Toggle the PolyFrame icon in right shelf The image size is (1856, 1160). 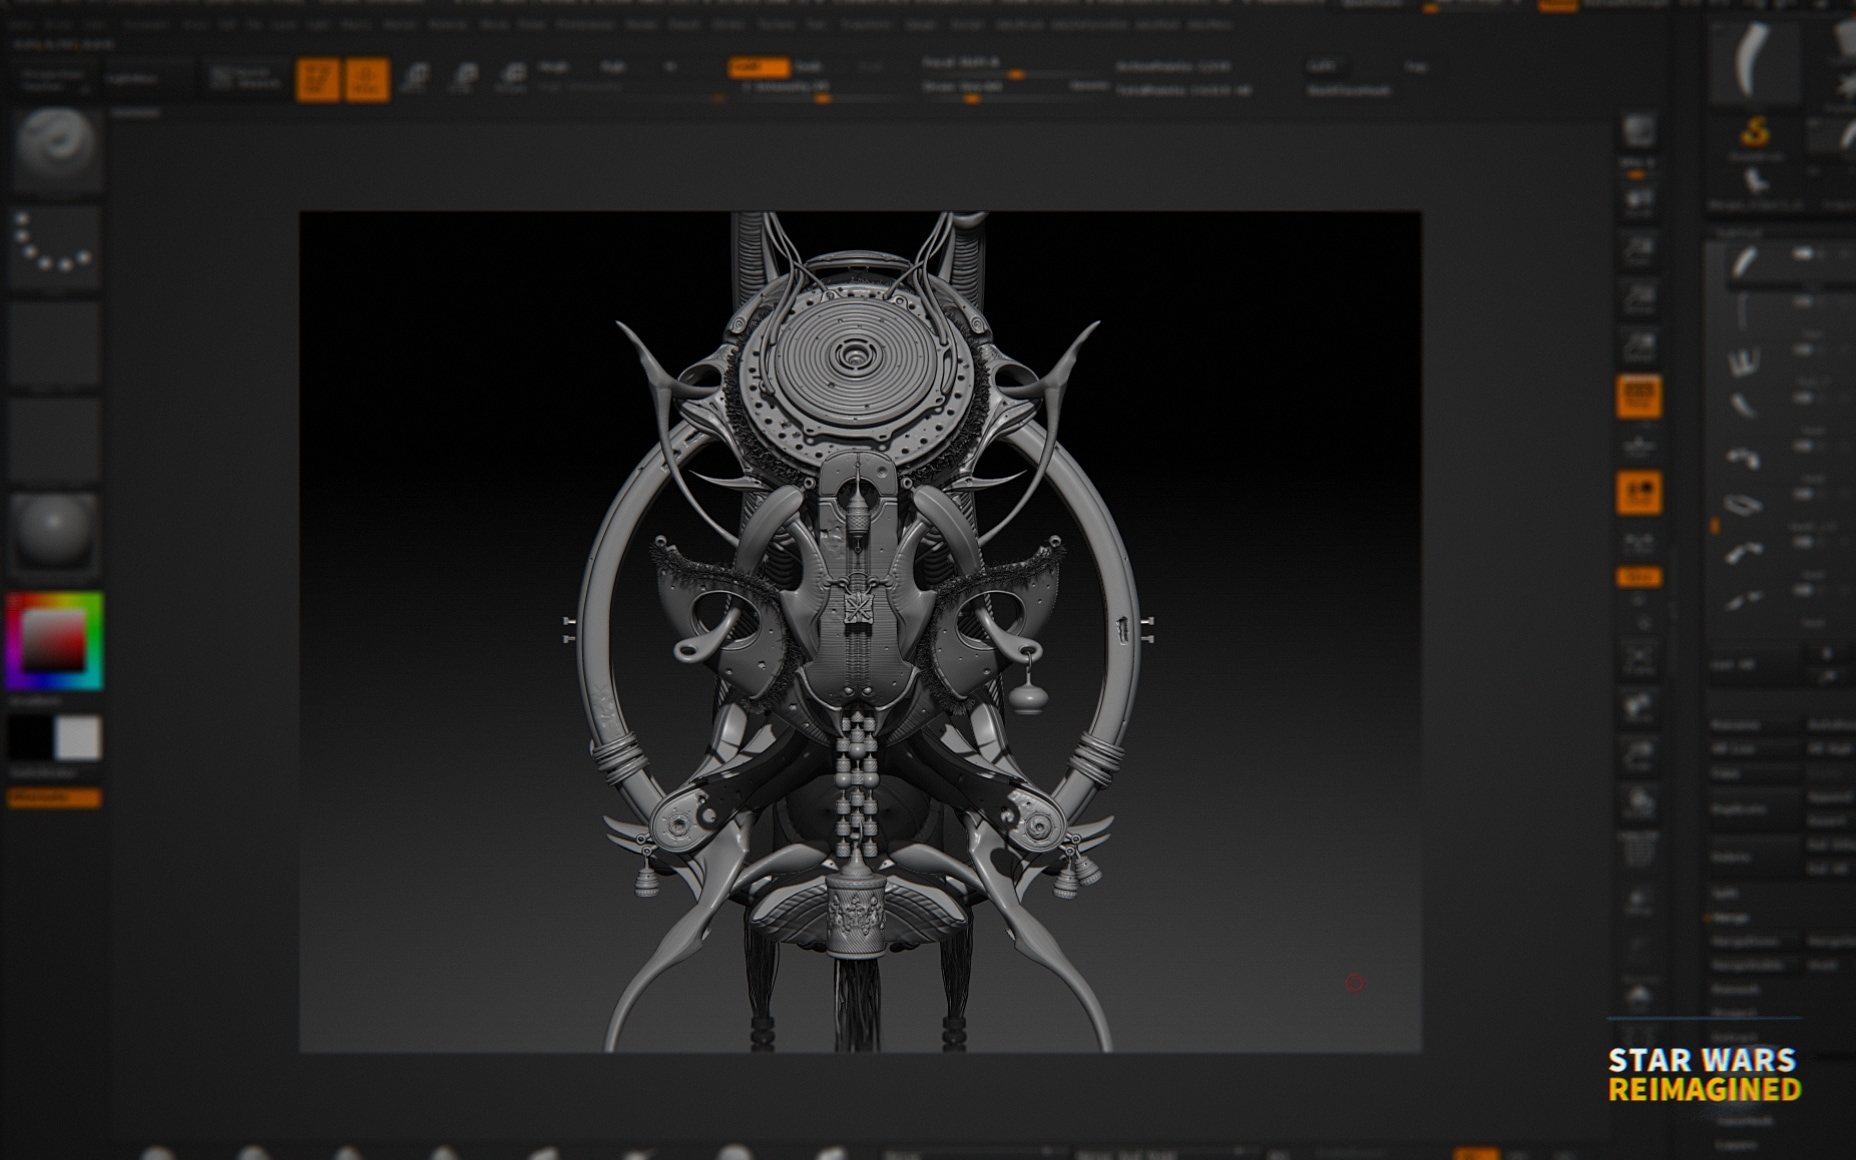coord(1638,850)
